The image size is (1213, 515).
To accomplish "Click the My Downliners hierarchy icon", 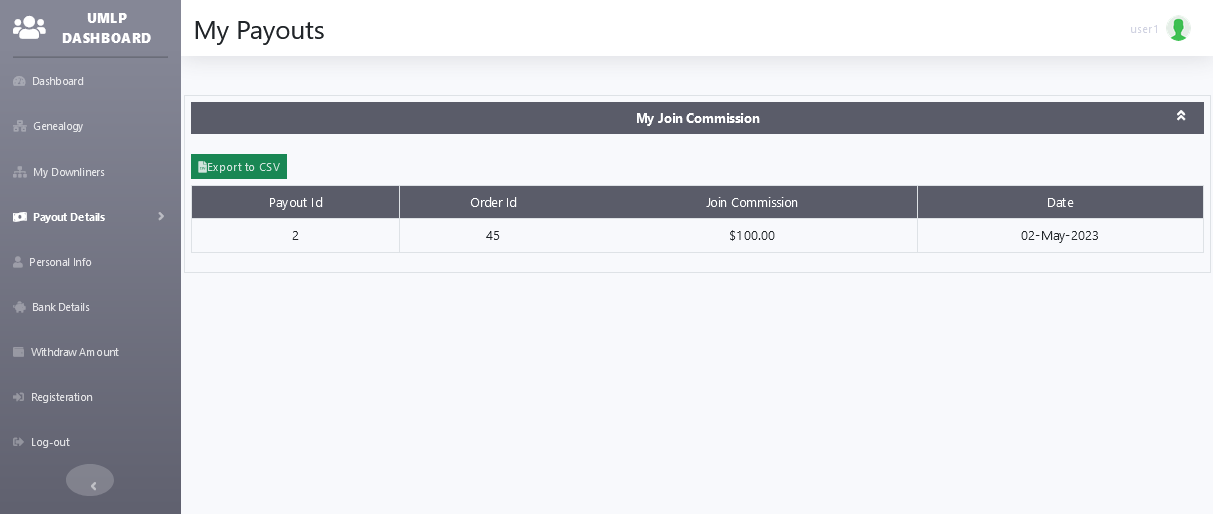I will point(19,172).
